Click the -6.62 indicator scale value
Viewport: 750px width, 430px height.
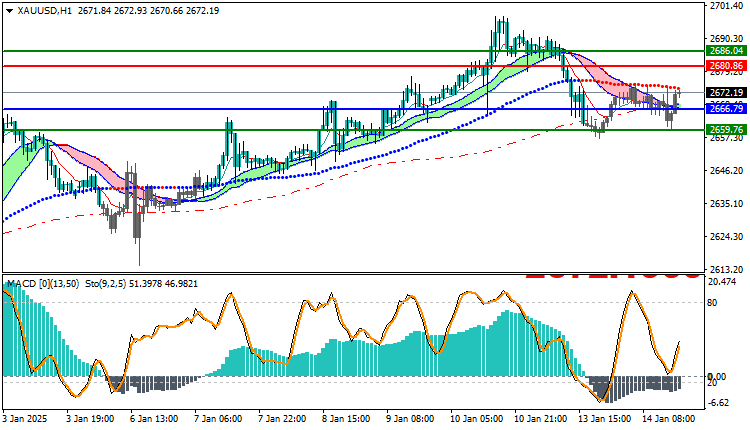[x=719, y=403]
